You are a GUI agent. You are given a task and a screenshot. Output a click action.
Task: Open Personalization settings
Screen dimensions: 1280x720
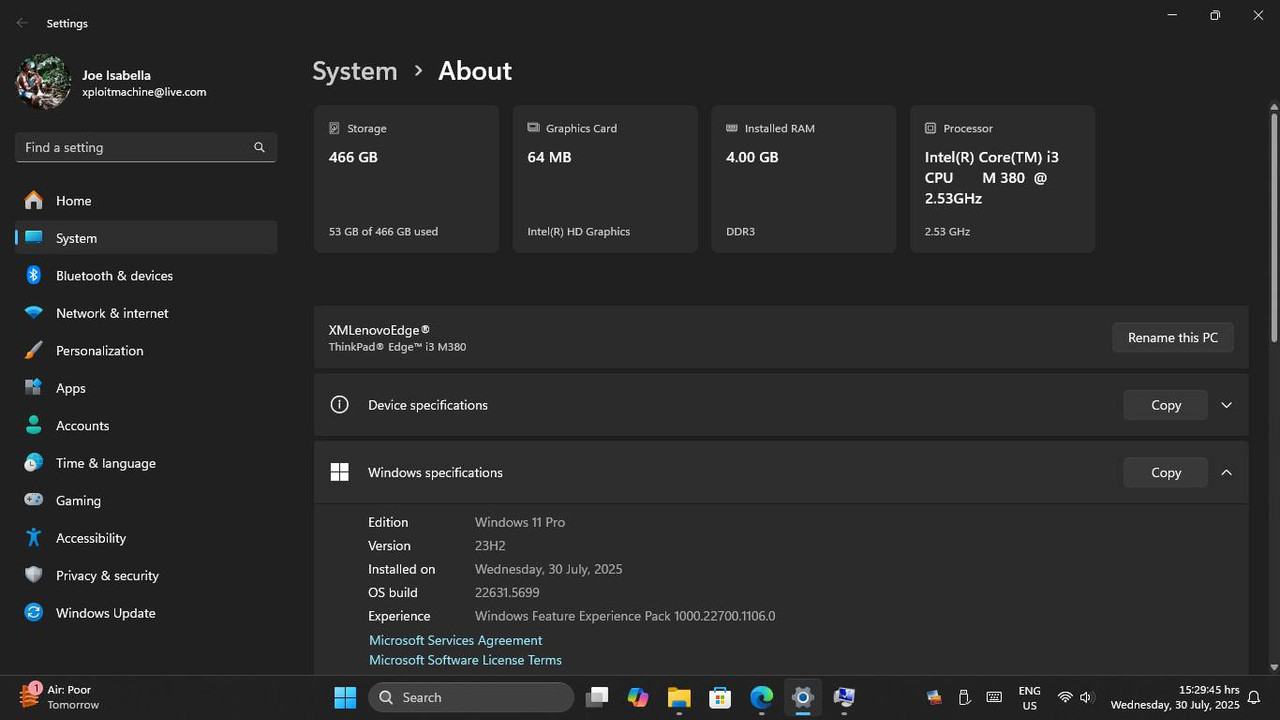(x=146, y=350)
